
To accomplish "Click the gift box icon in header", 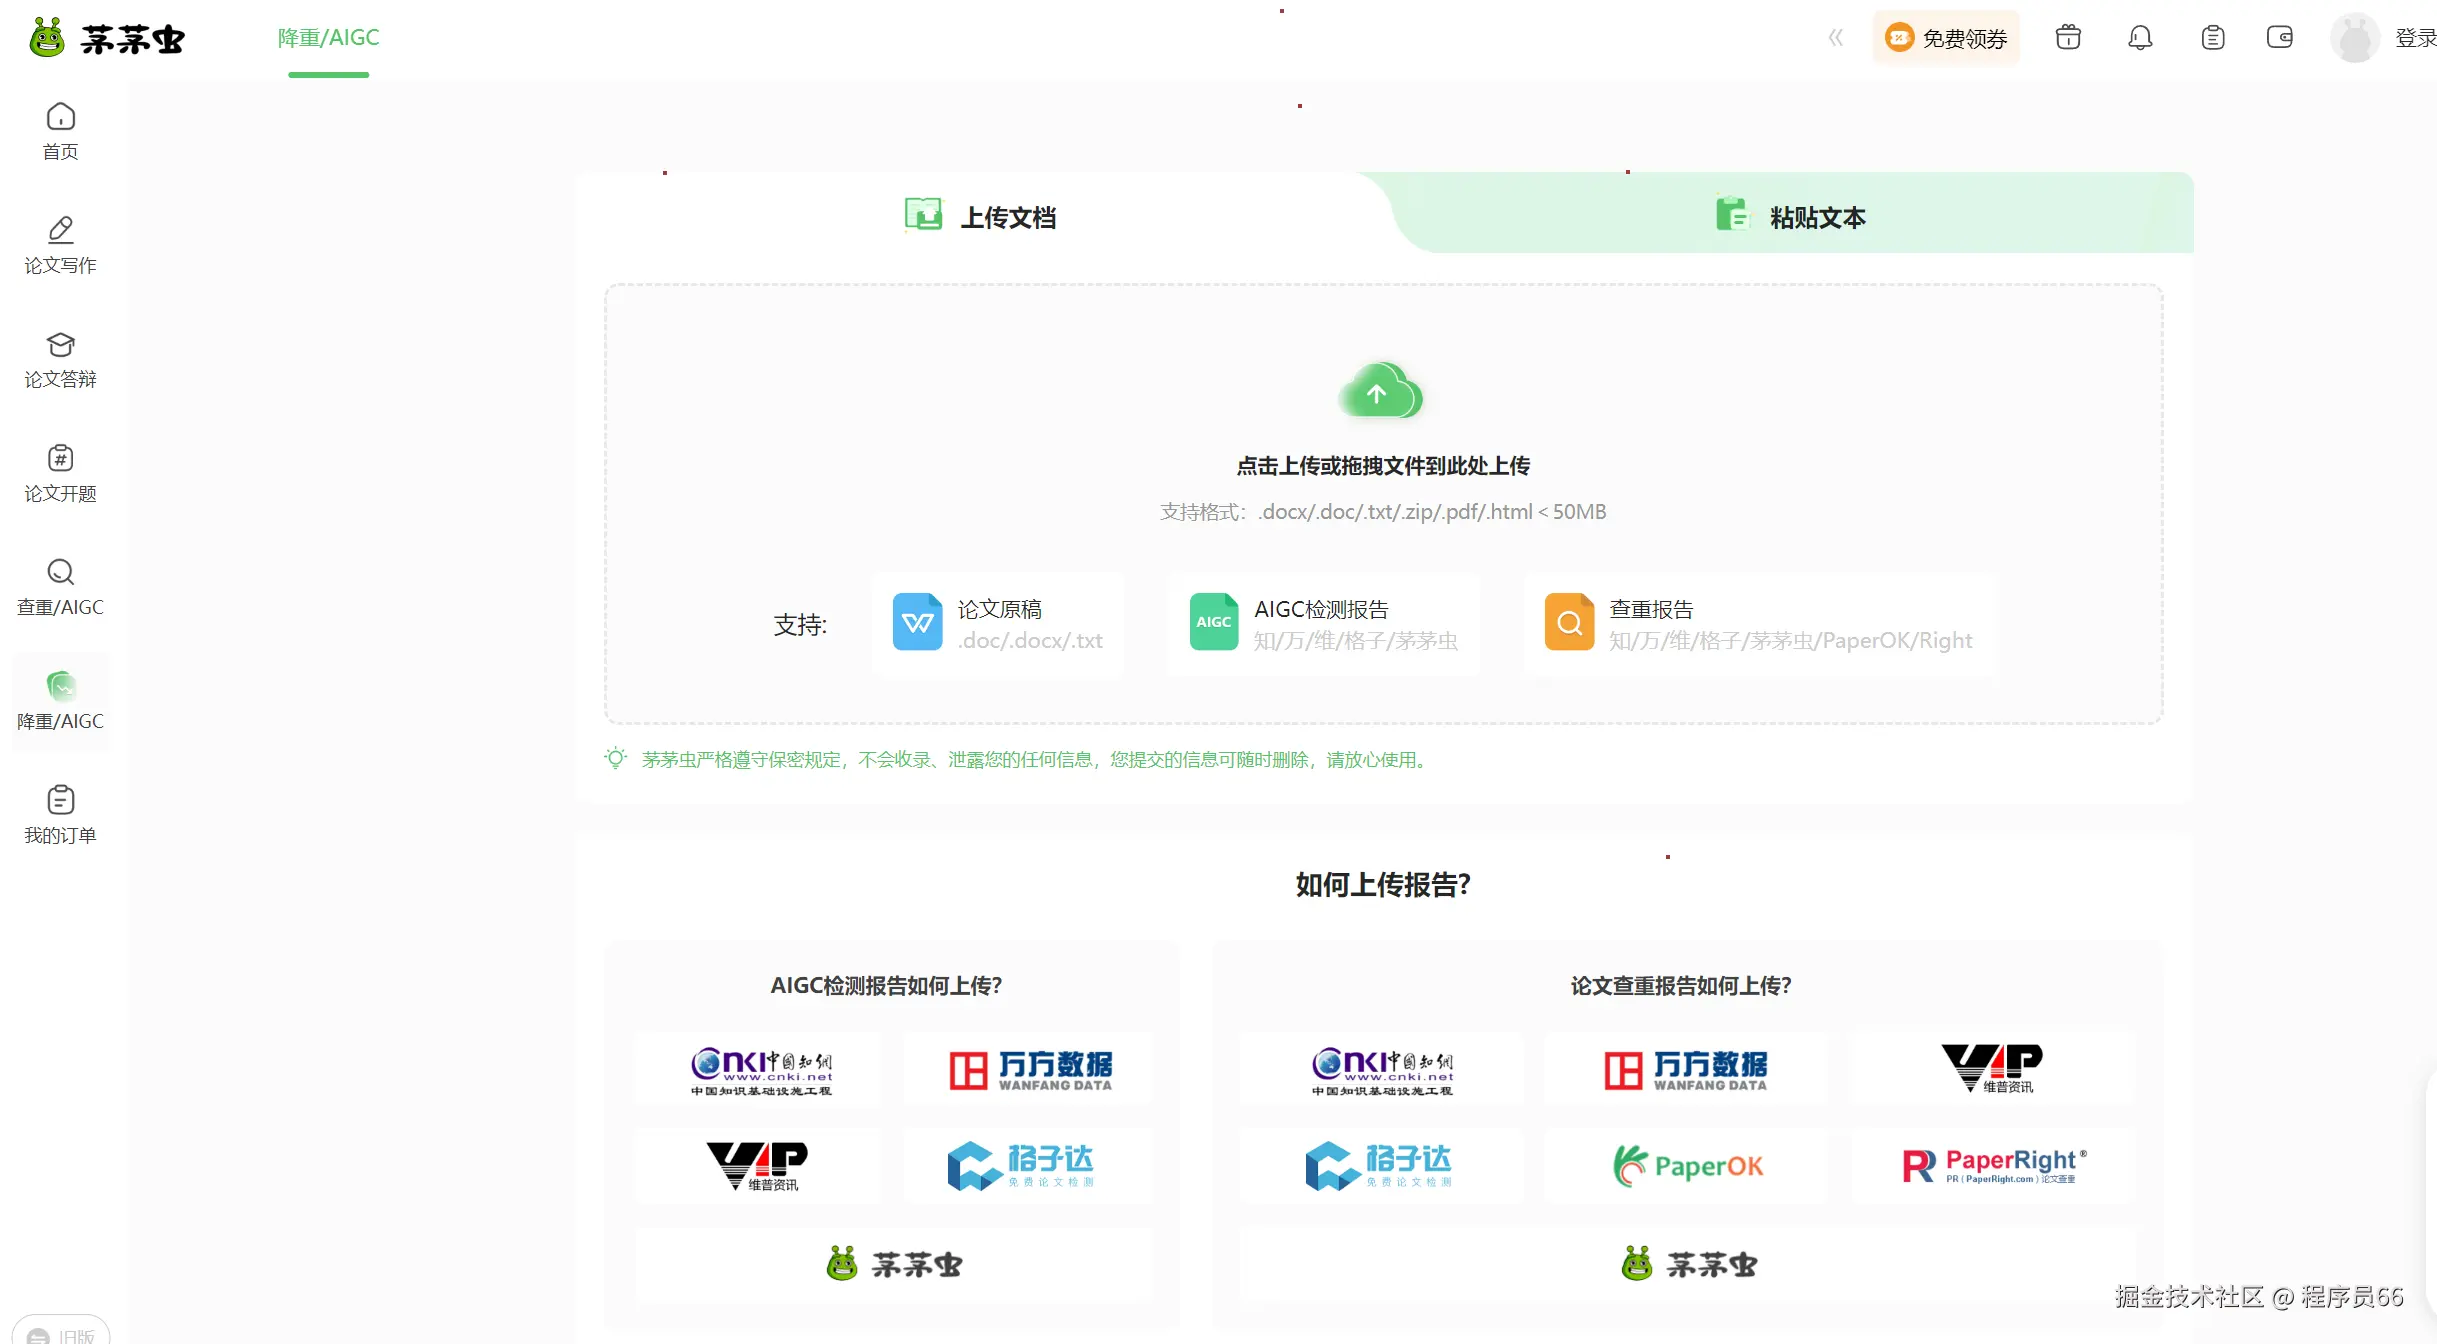I will [x=2068, y=38].
